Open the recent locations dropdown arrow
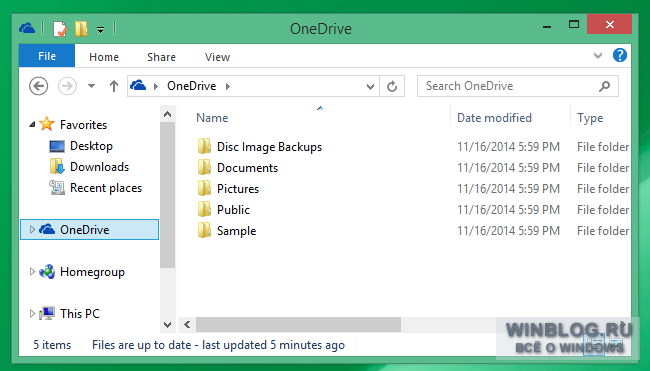The height and width of the screenshot is (371, 650). (x=92, y=86)
